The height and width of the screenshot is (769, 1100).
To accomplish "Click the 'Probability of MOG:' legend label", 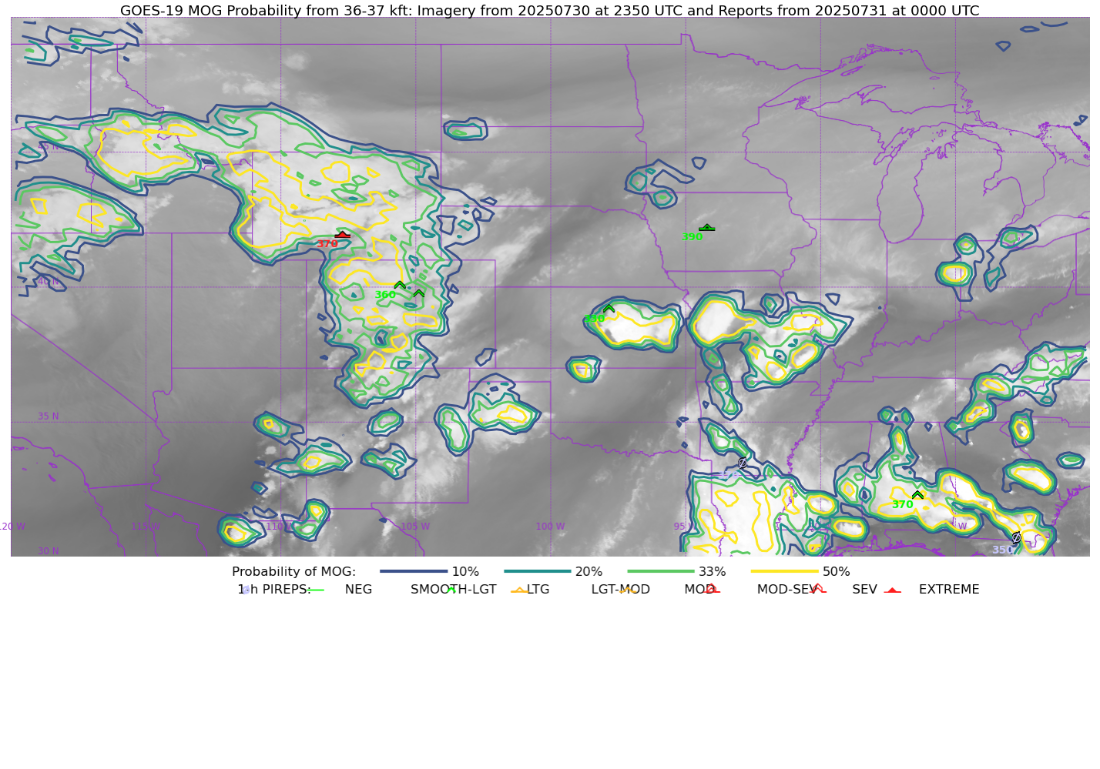I will pyautogui.click(x=293, y=572).
